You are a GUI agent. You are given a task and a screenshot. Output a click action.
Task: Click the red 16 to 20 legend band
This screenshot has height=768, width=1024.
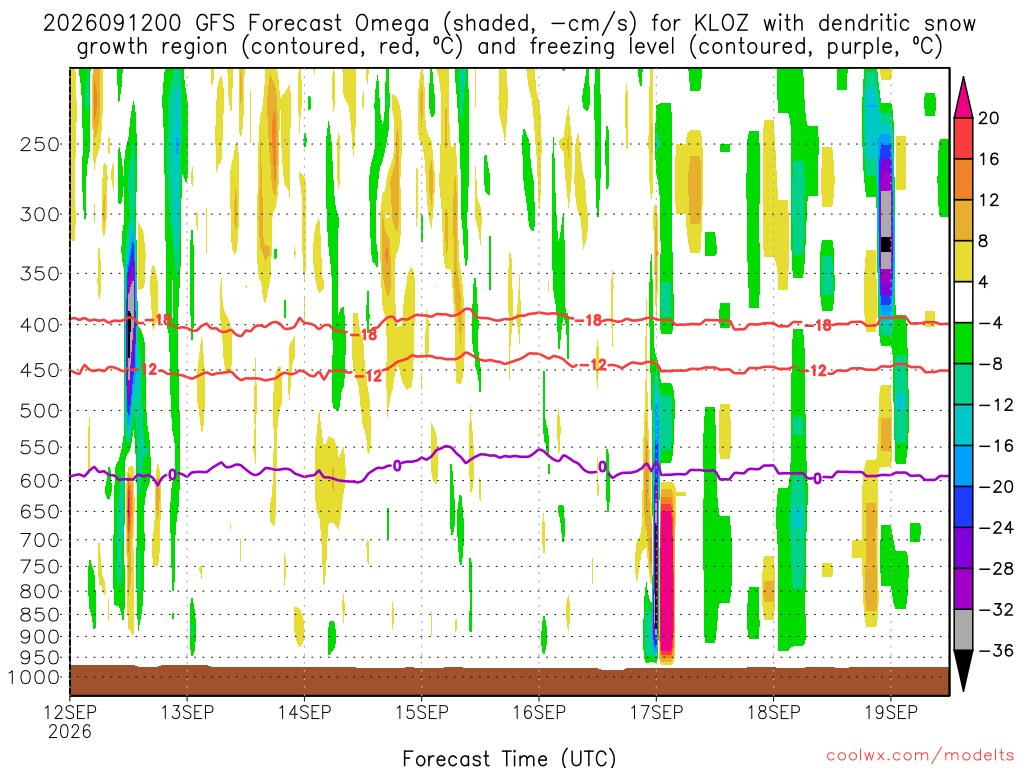(963, 138)
